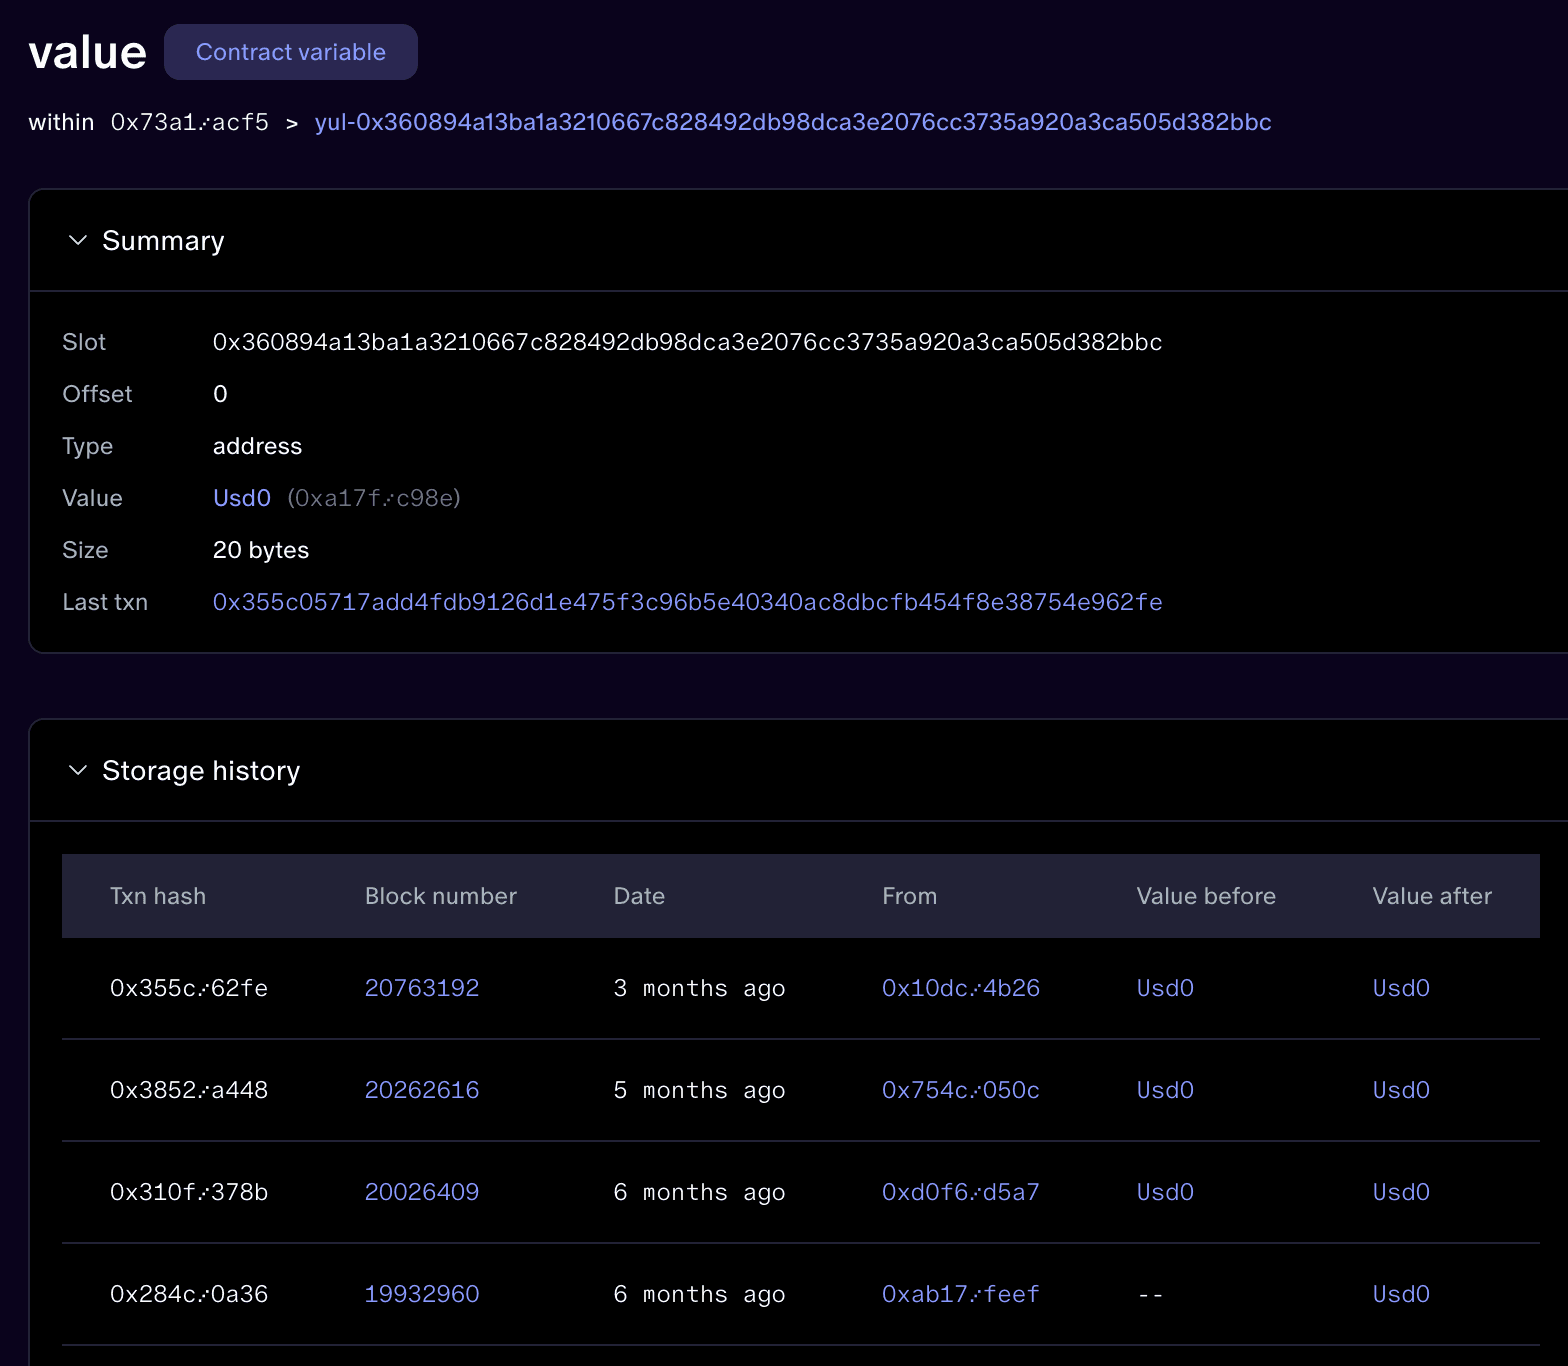Open the sender address 0x10dc…4b26
The image size is (1568, 1366).
tap(960, 988)
